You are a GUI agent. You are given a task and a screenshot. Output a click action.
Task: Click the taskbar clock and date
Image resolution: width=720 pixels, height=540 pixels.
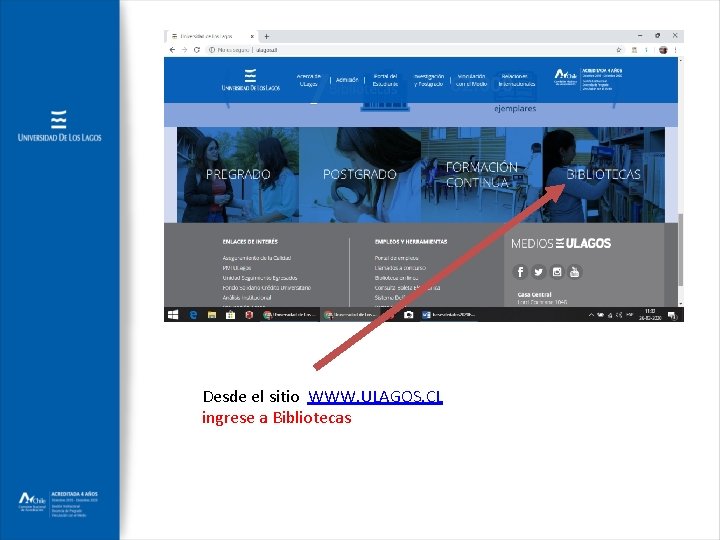pyautogui.click(x=649, y=315)
